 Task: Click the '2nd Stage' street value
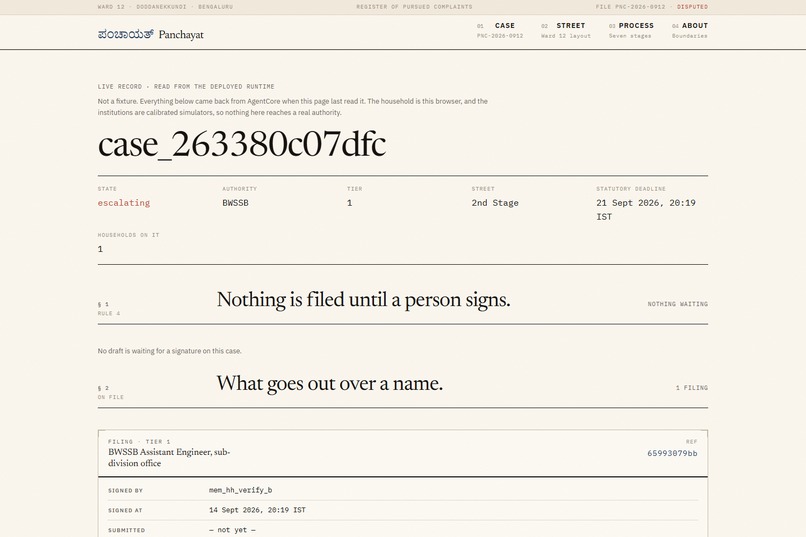pos(495,203)
